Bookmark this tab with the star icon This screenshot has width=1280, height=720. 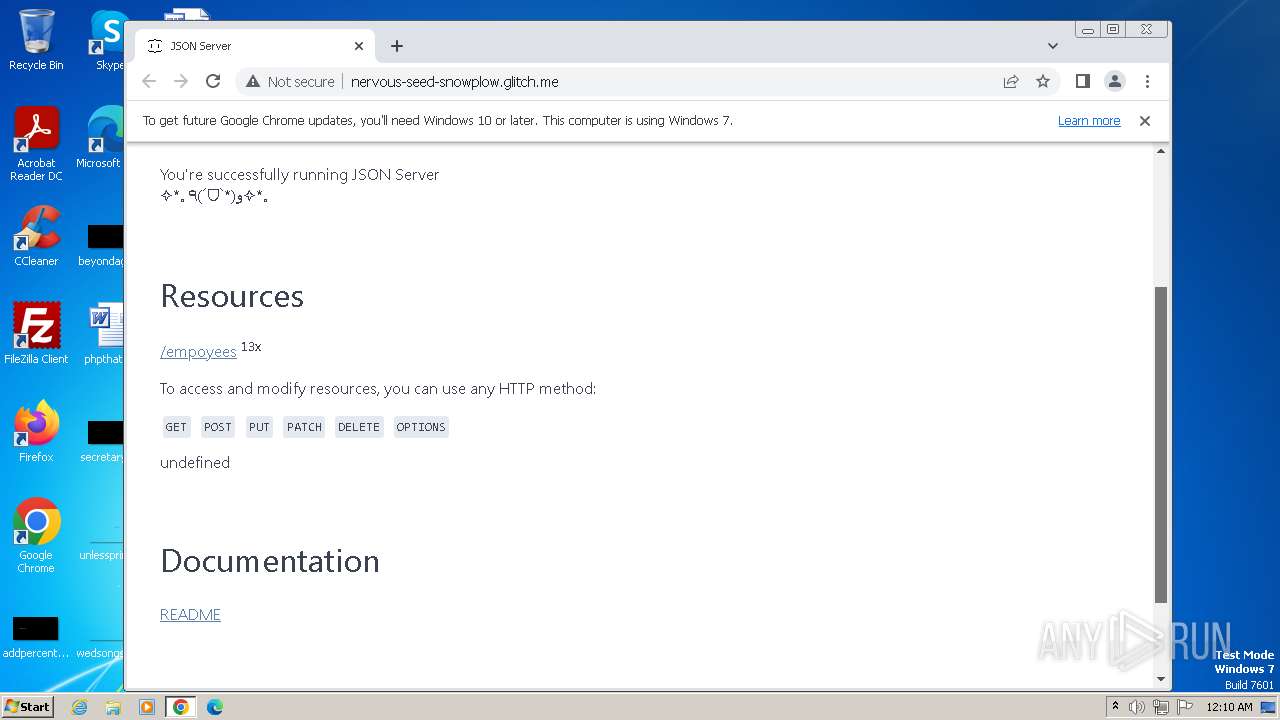pos(1043,81)
